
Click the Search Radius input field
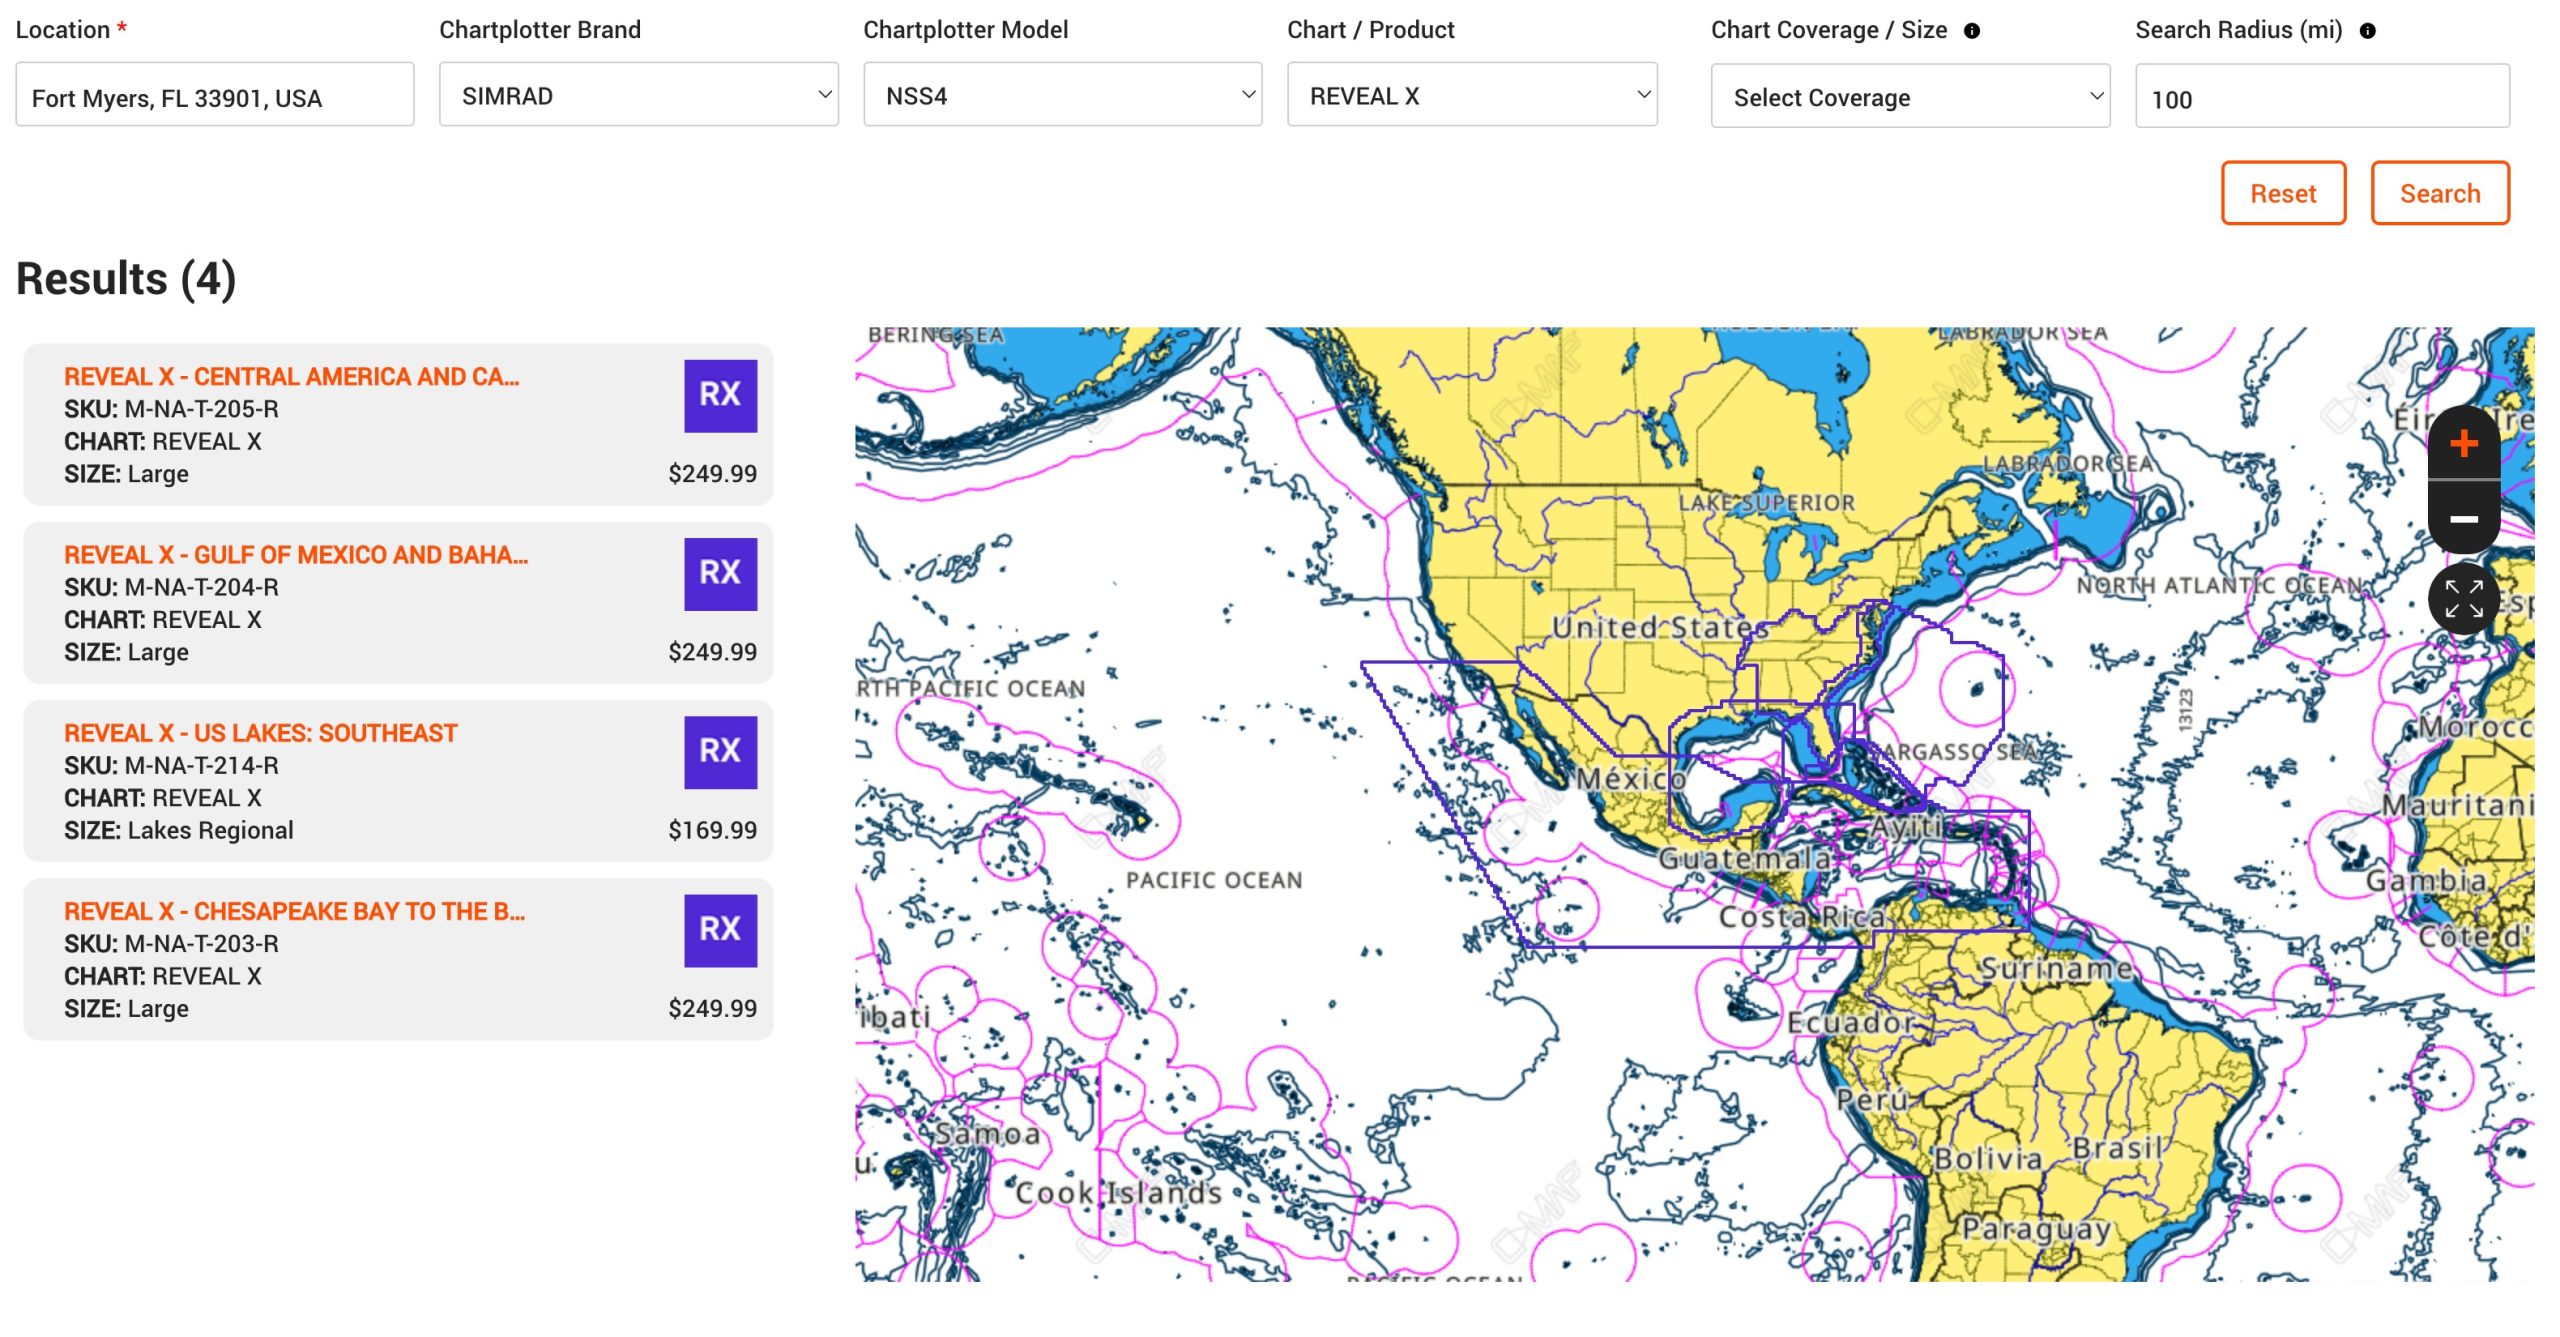[x=2321, y=98]
